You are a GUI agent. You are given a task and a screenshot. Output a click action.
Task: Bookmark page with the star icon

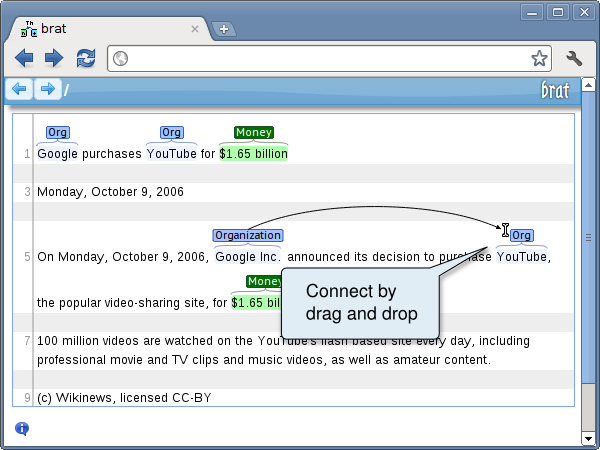pyautogui.click(x=539, y=59)
